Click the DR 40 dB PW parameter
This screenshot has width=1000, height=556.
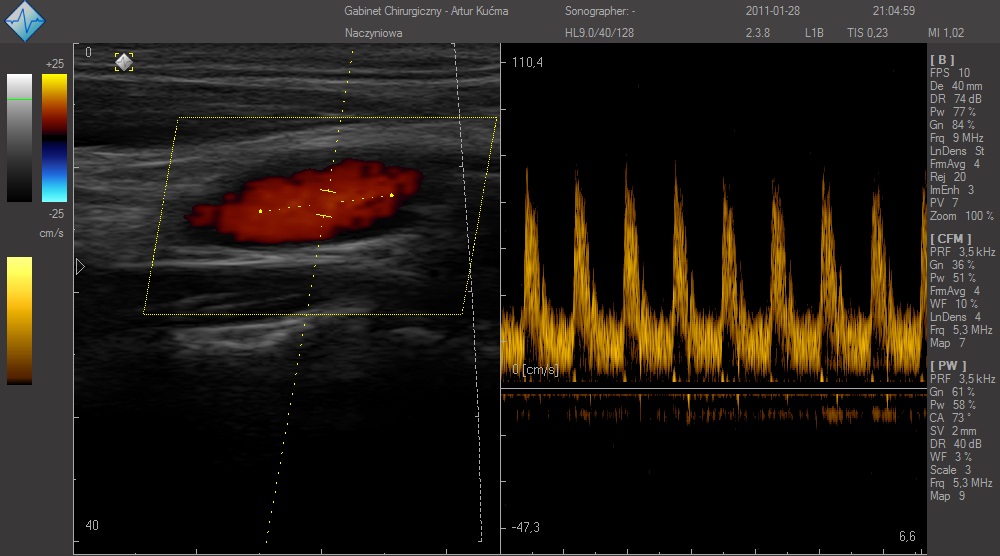tap(955, 444)
